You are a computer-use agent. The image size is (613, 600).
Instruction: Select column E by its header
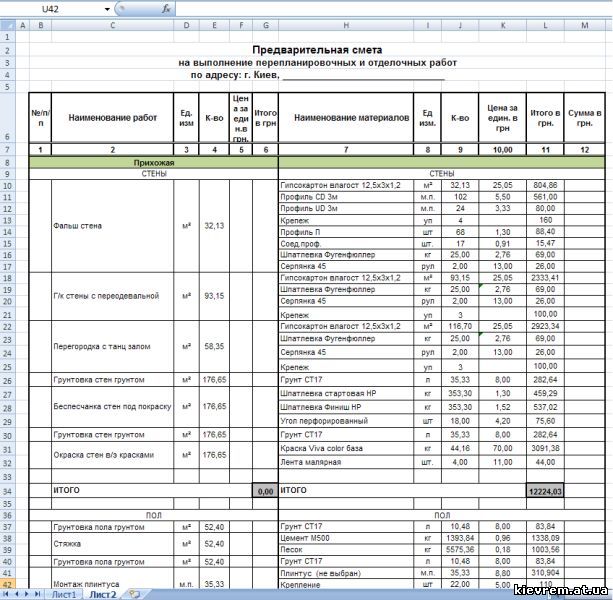click(214, 25)
